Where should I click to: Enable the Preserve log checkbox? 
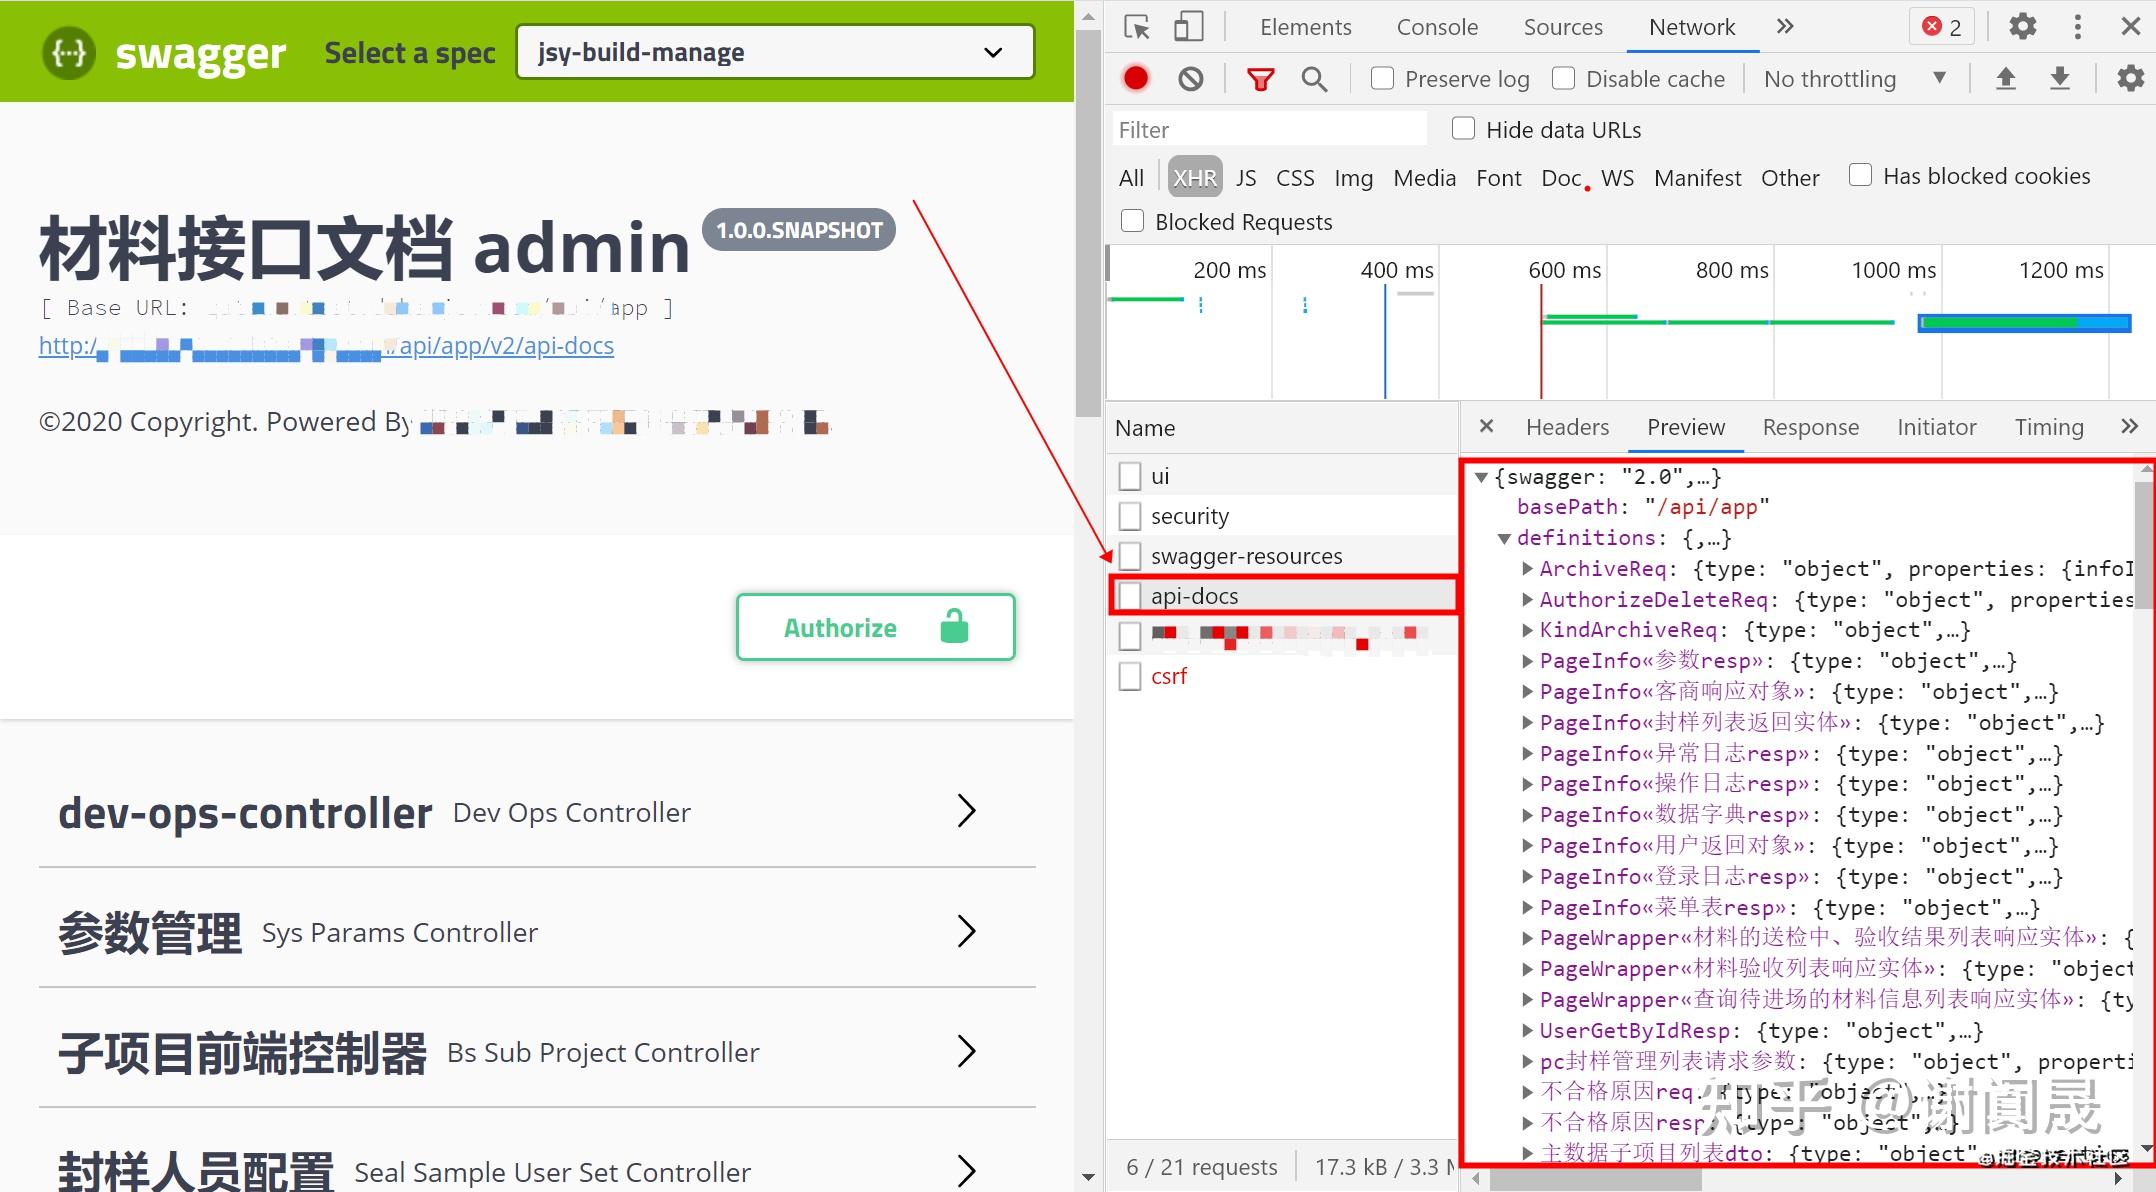(1382, 78)
